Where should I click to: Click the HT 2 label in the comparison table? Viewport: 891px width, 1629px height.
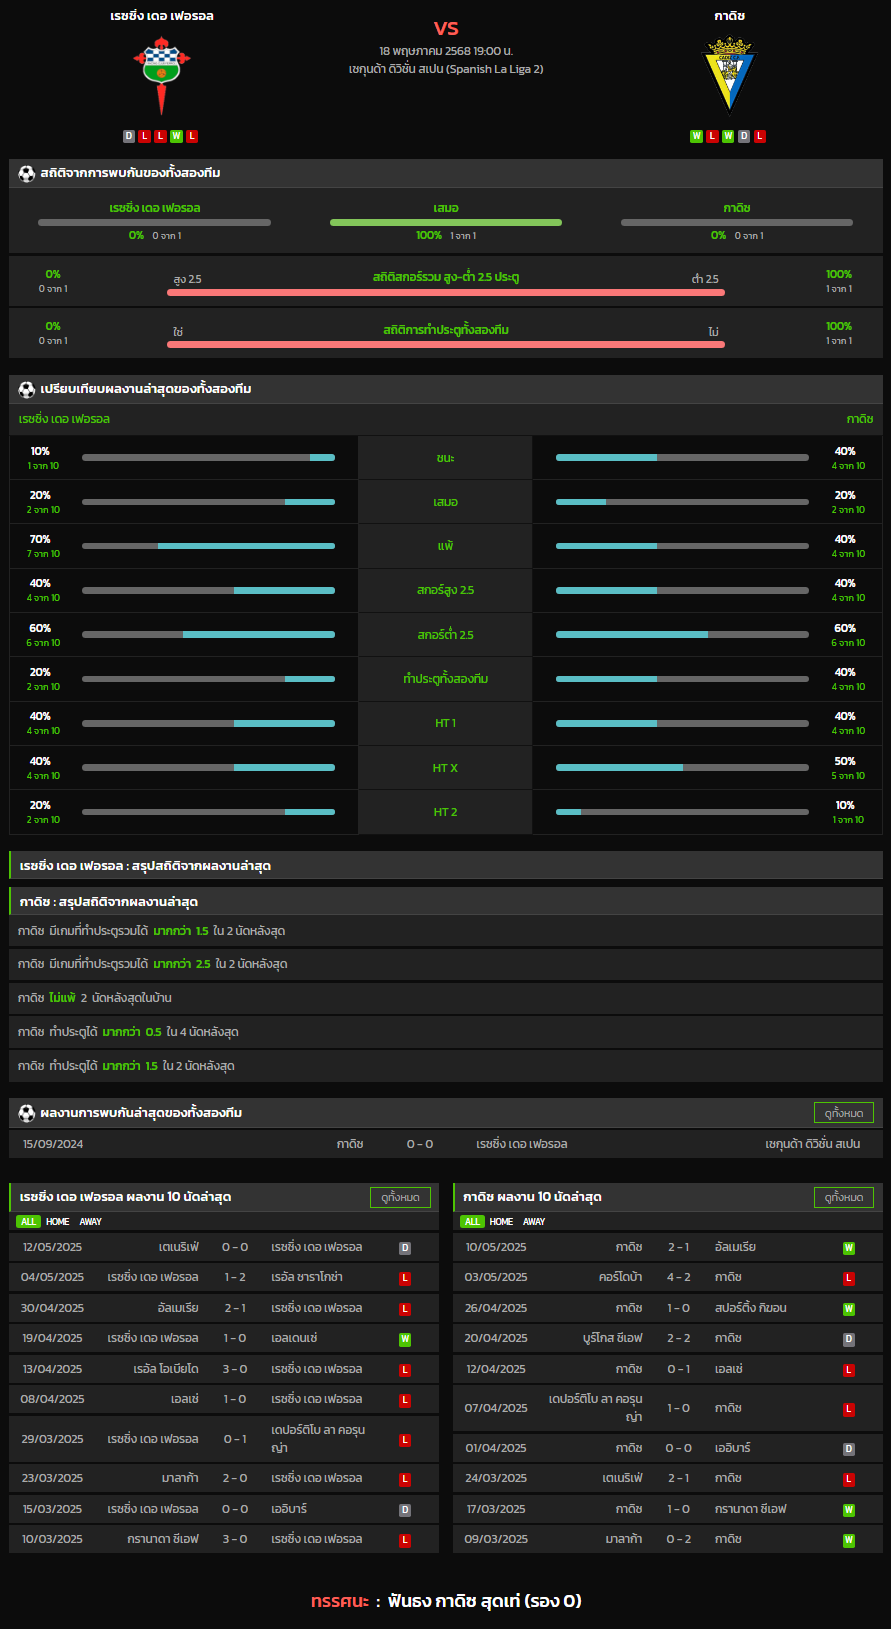tap(445, 812)
